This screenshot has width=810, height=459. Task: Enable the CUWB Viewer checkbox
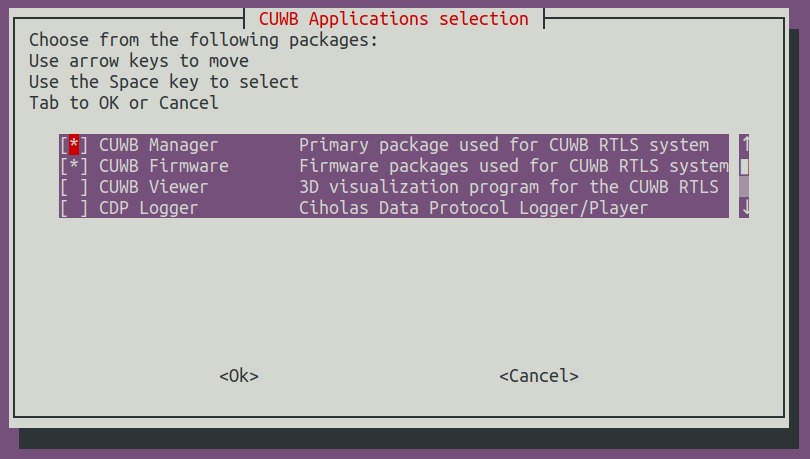pos(74,187)
